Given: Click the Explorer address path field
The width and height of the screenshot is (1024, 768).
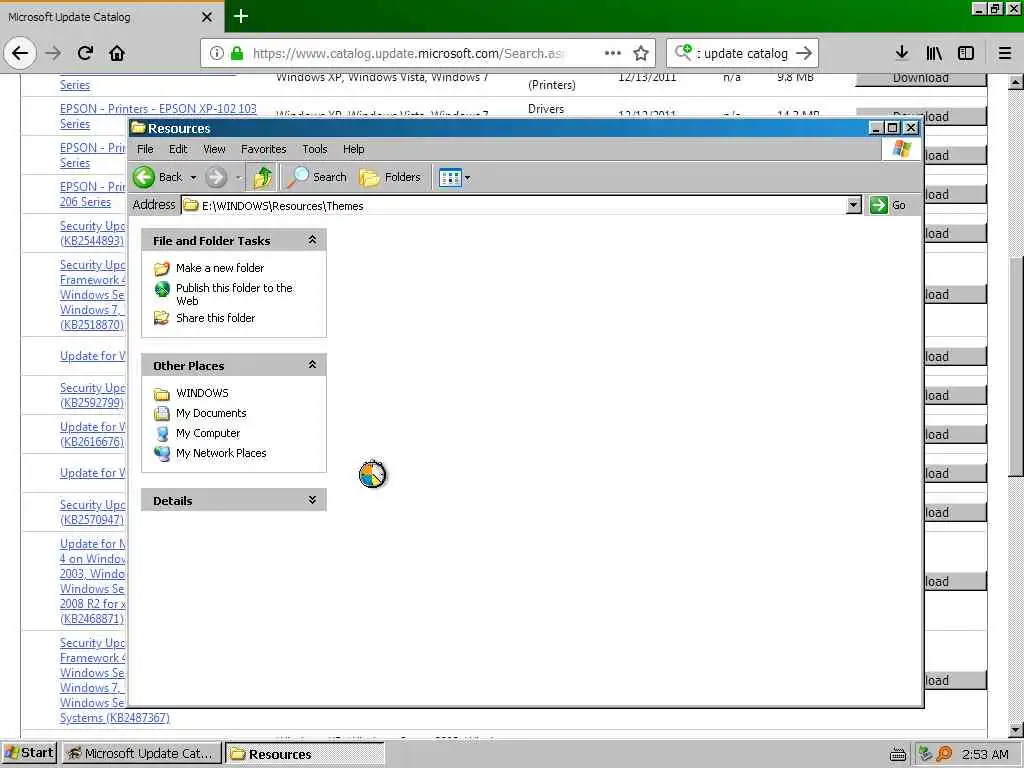Looking at the screenshot, I should click(515, 205).
